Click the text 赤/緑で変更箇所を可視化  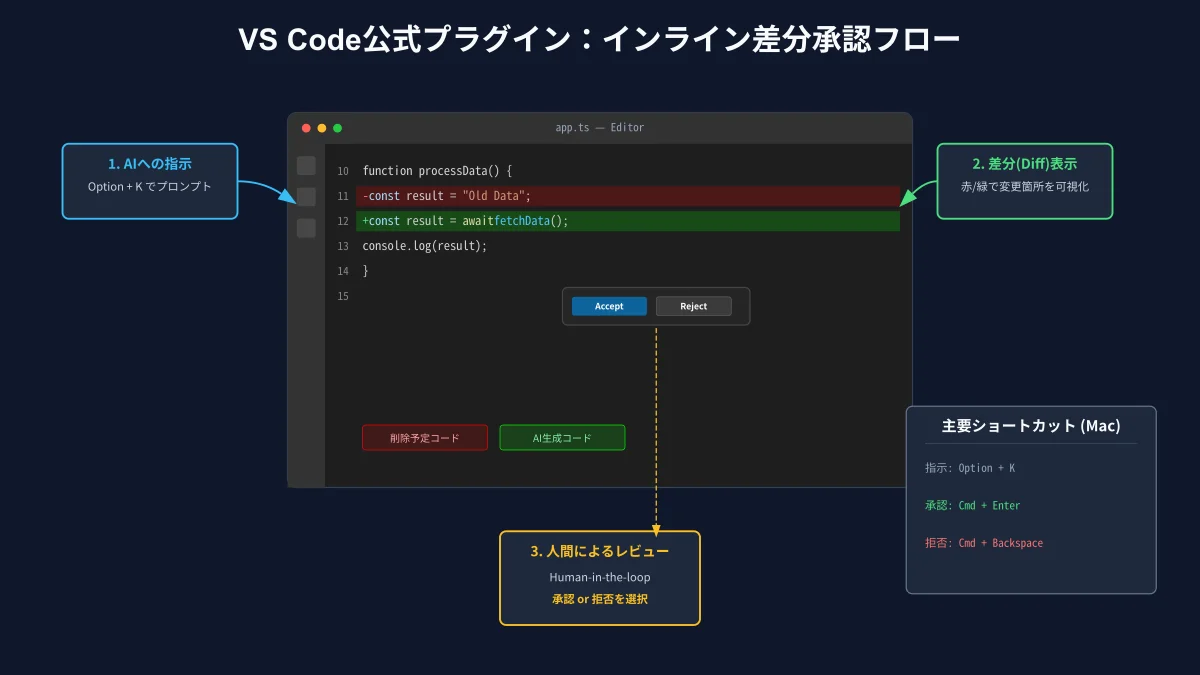point(1025,187)
